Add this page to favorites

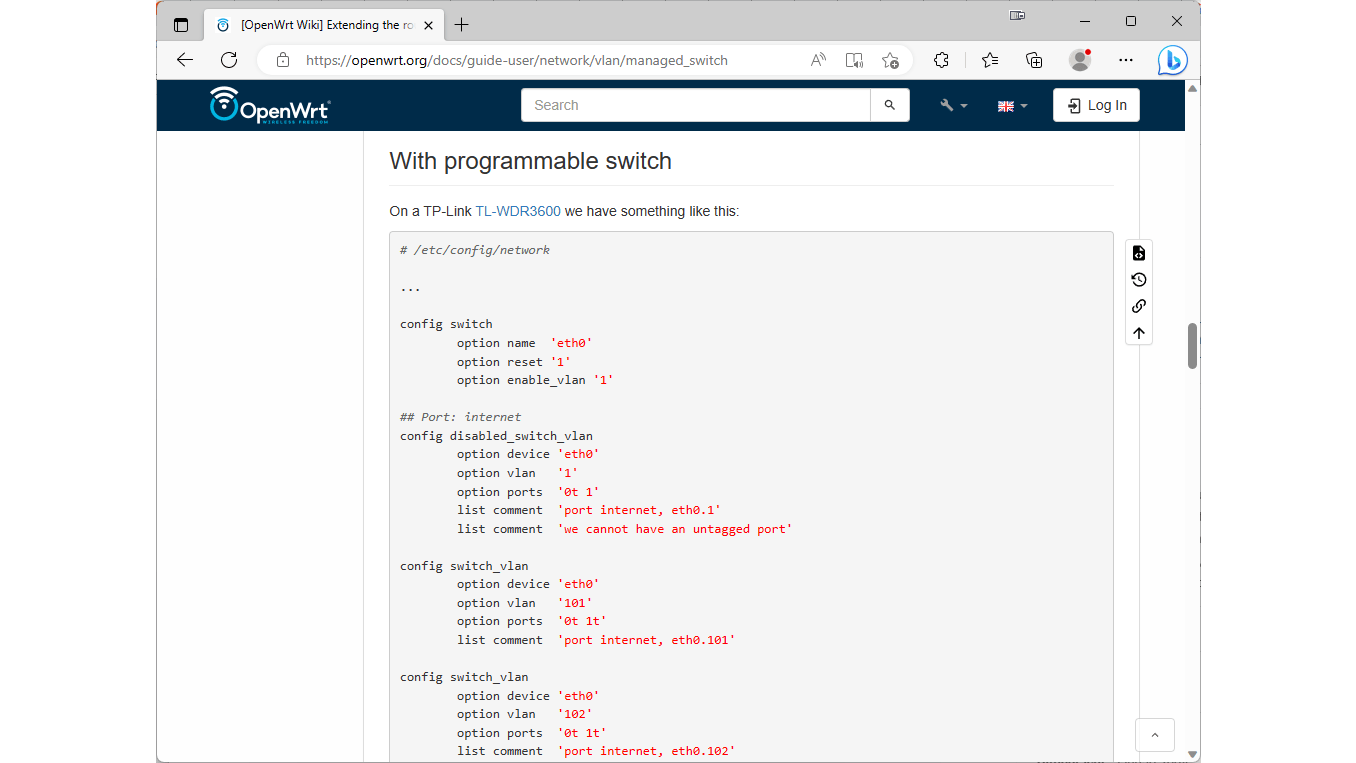pos(890,60)
